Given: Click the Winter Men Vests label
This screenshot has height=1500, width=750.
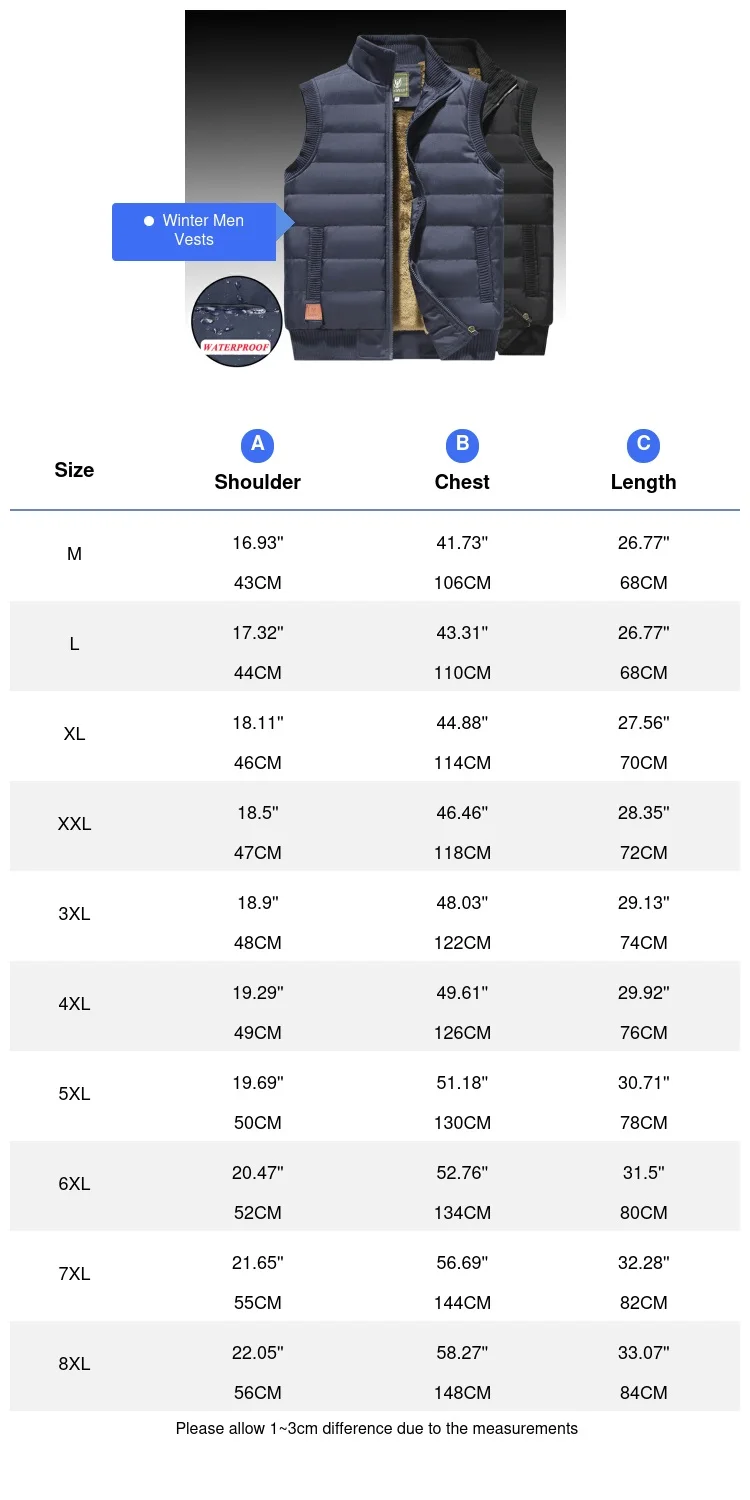Looking at the screenshot, I should coord(195,231).
